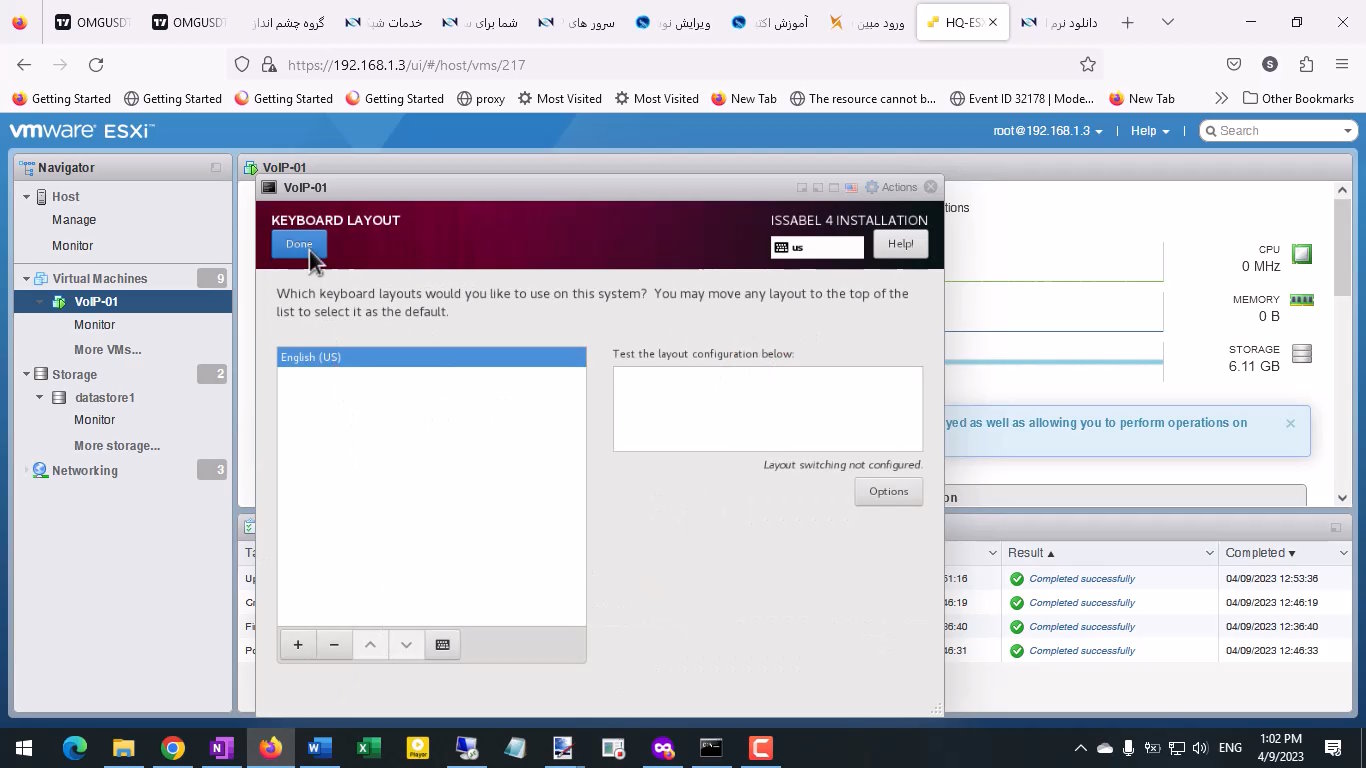Viewport: 1366px width, 768px height.
Task: Click the US flag keyboard icon in console title bar
Action: (851, 187)
